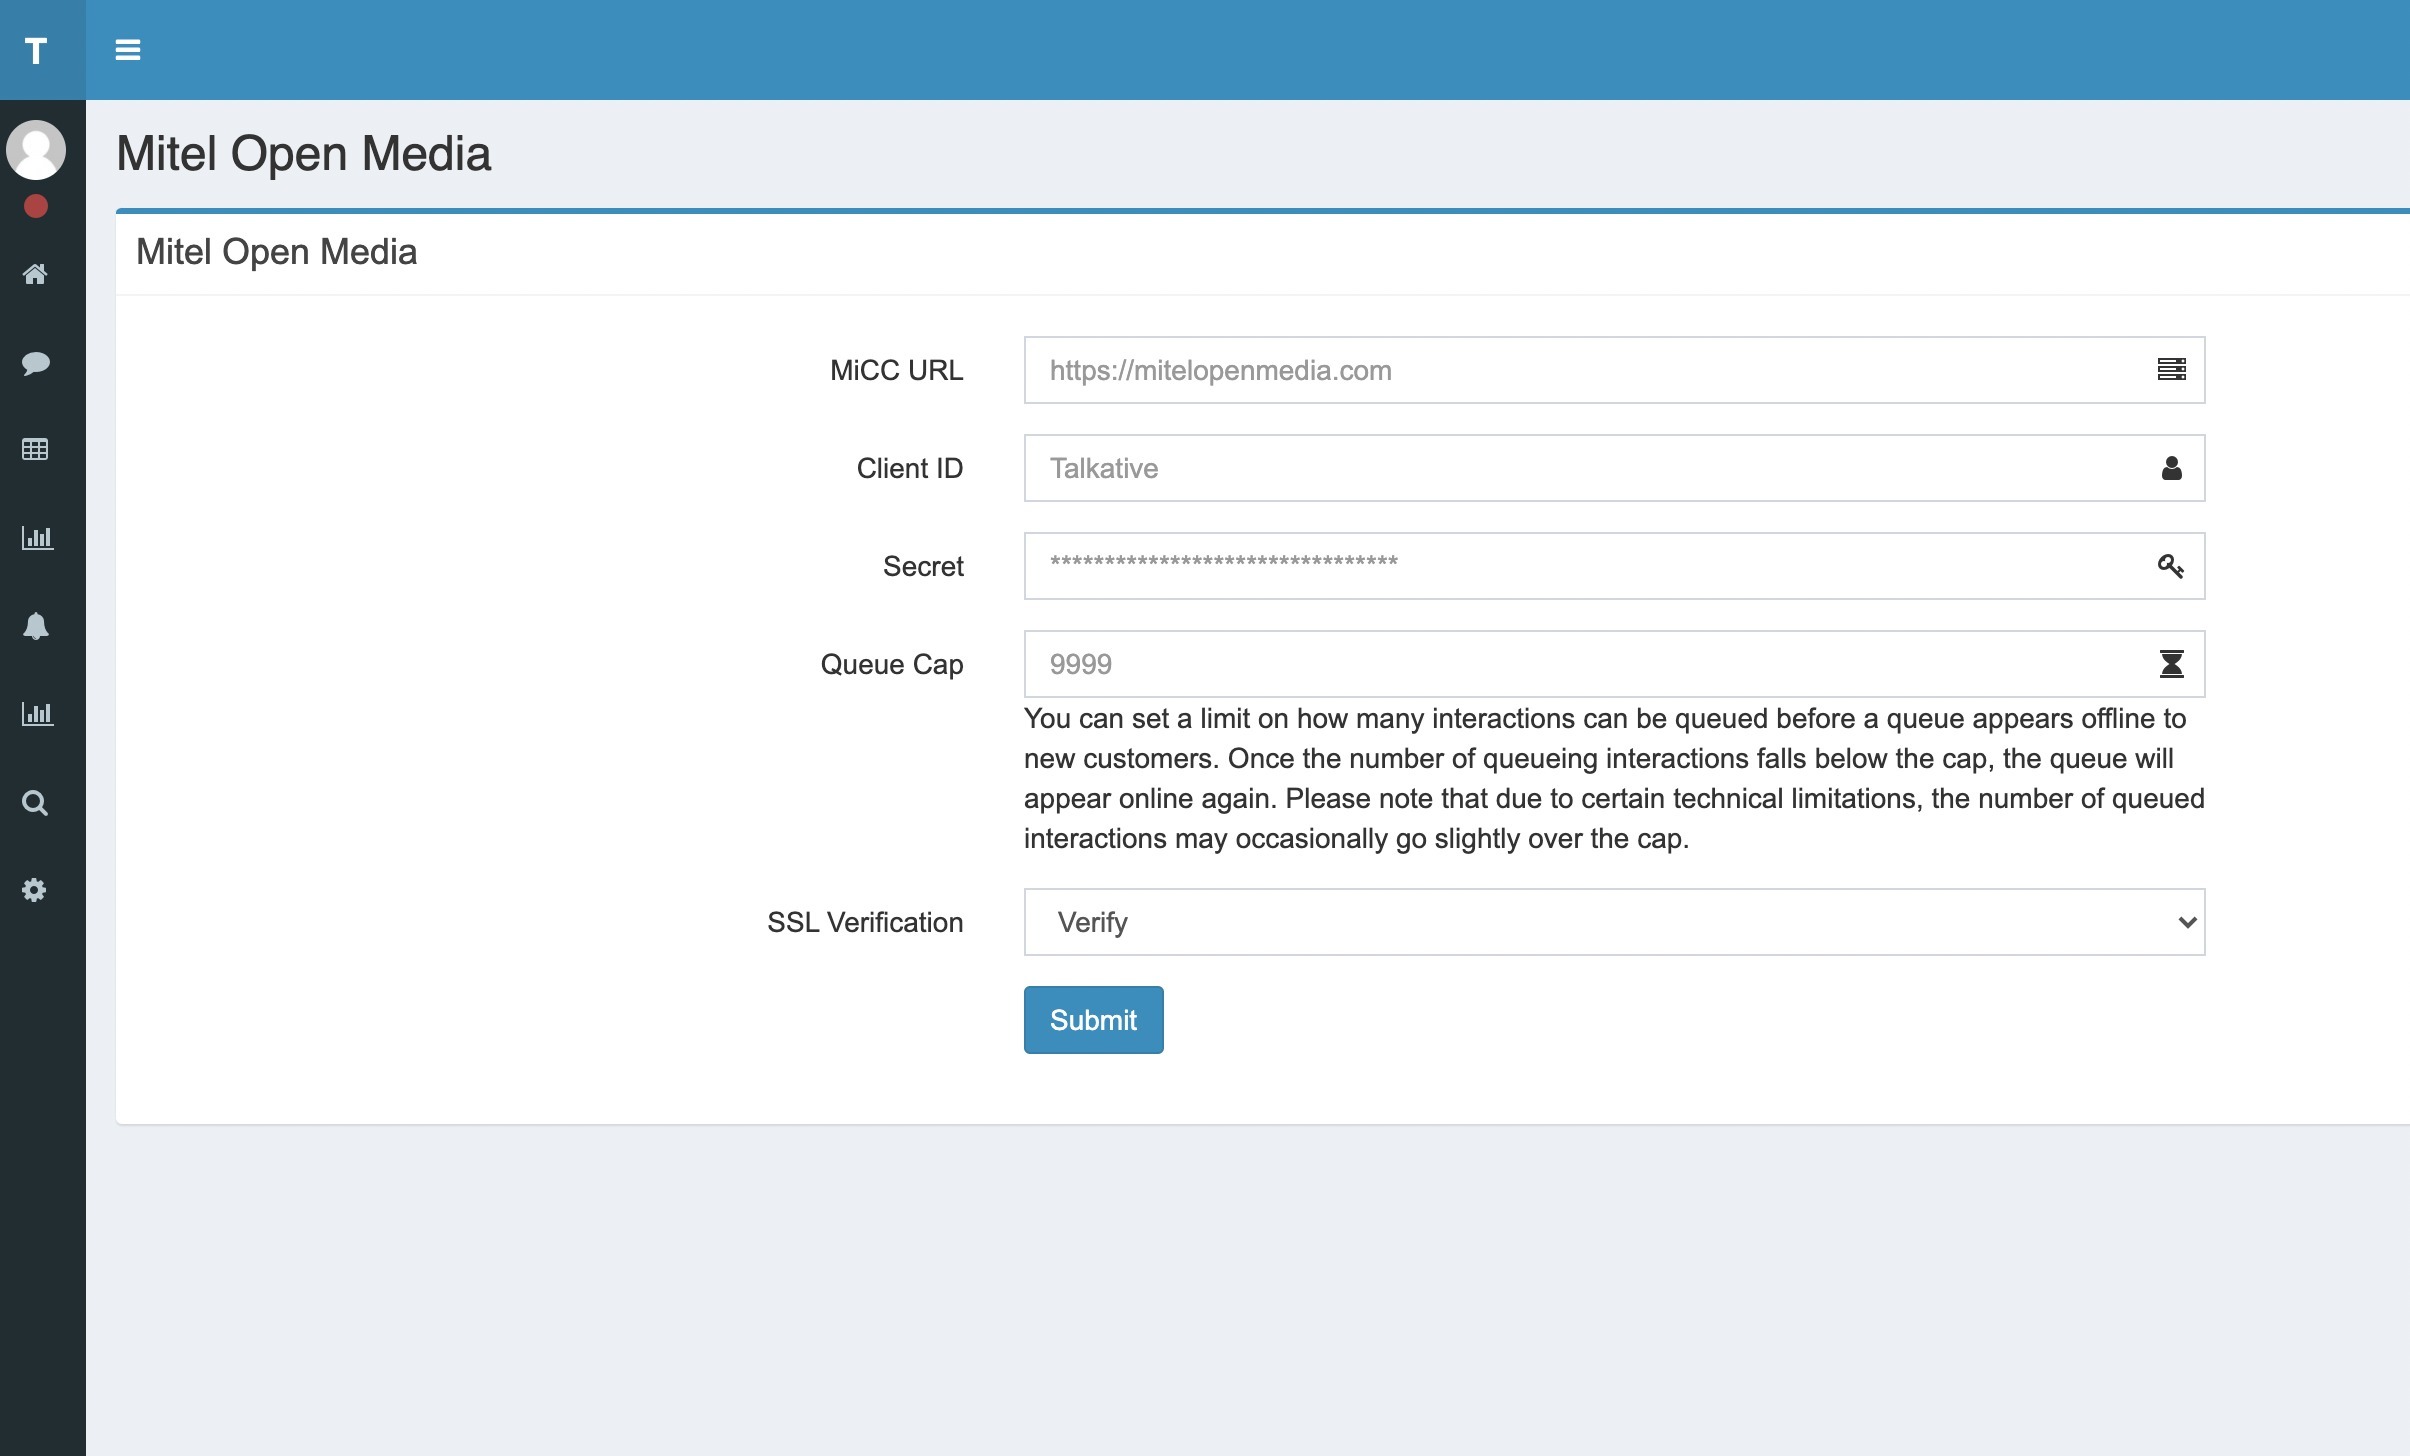
Task: Open the notifications bell icon
Action: point(35,626)
